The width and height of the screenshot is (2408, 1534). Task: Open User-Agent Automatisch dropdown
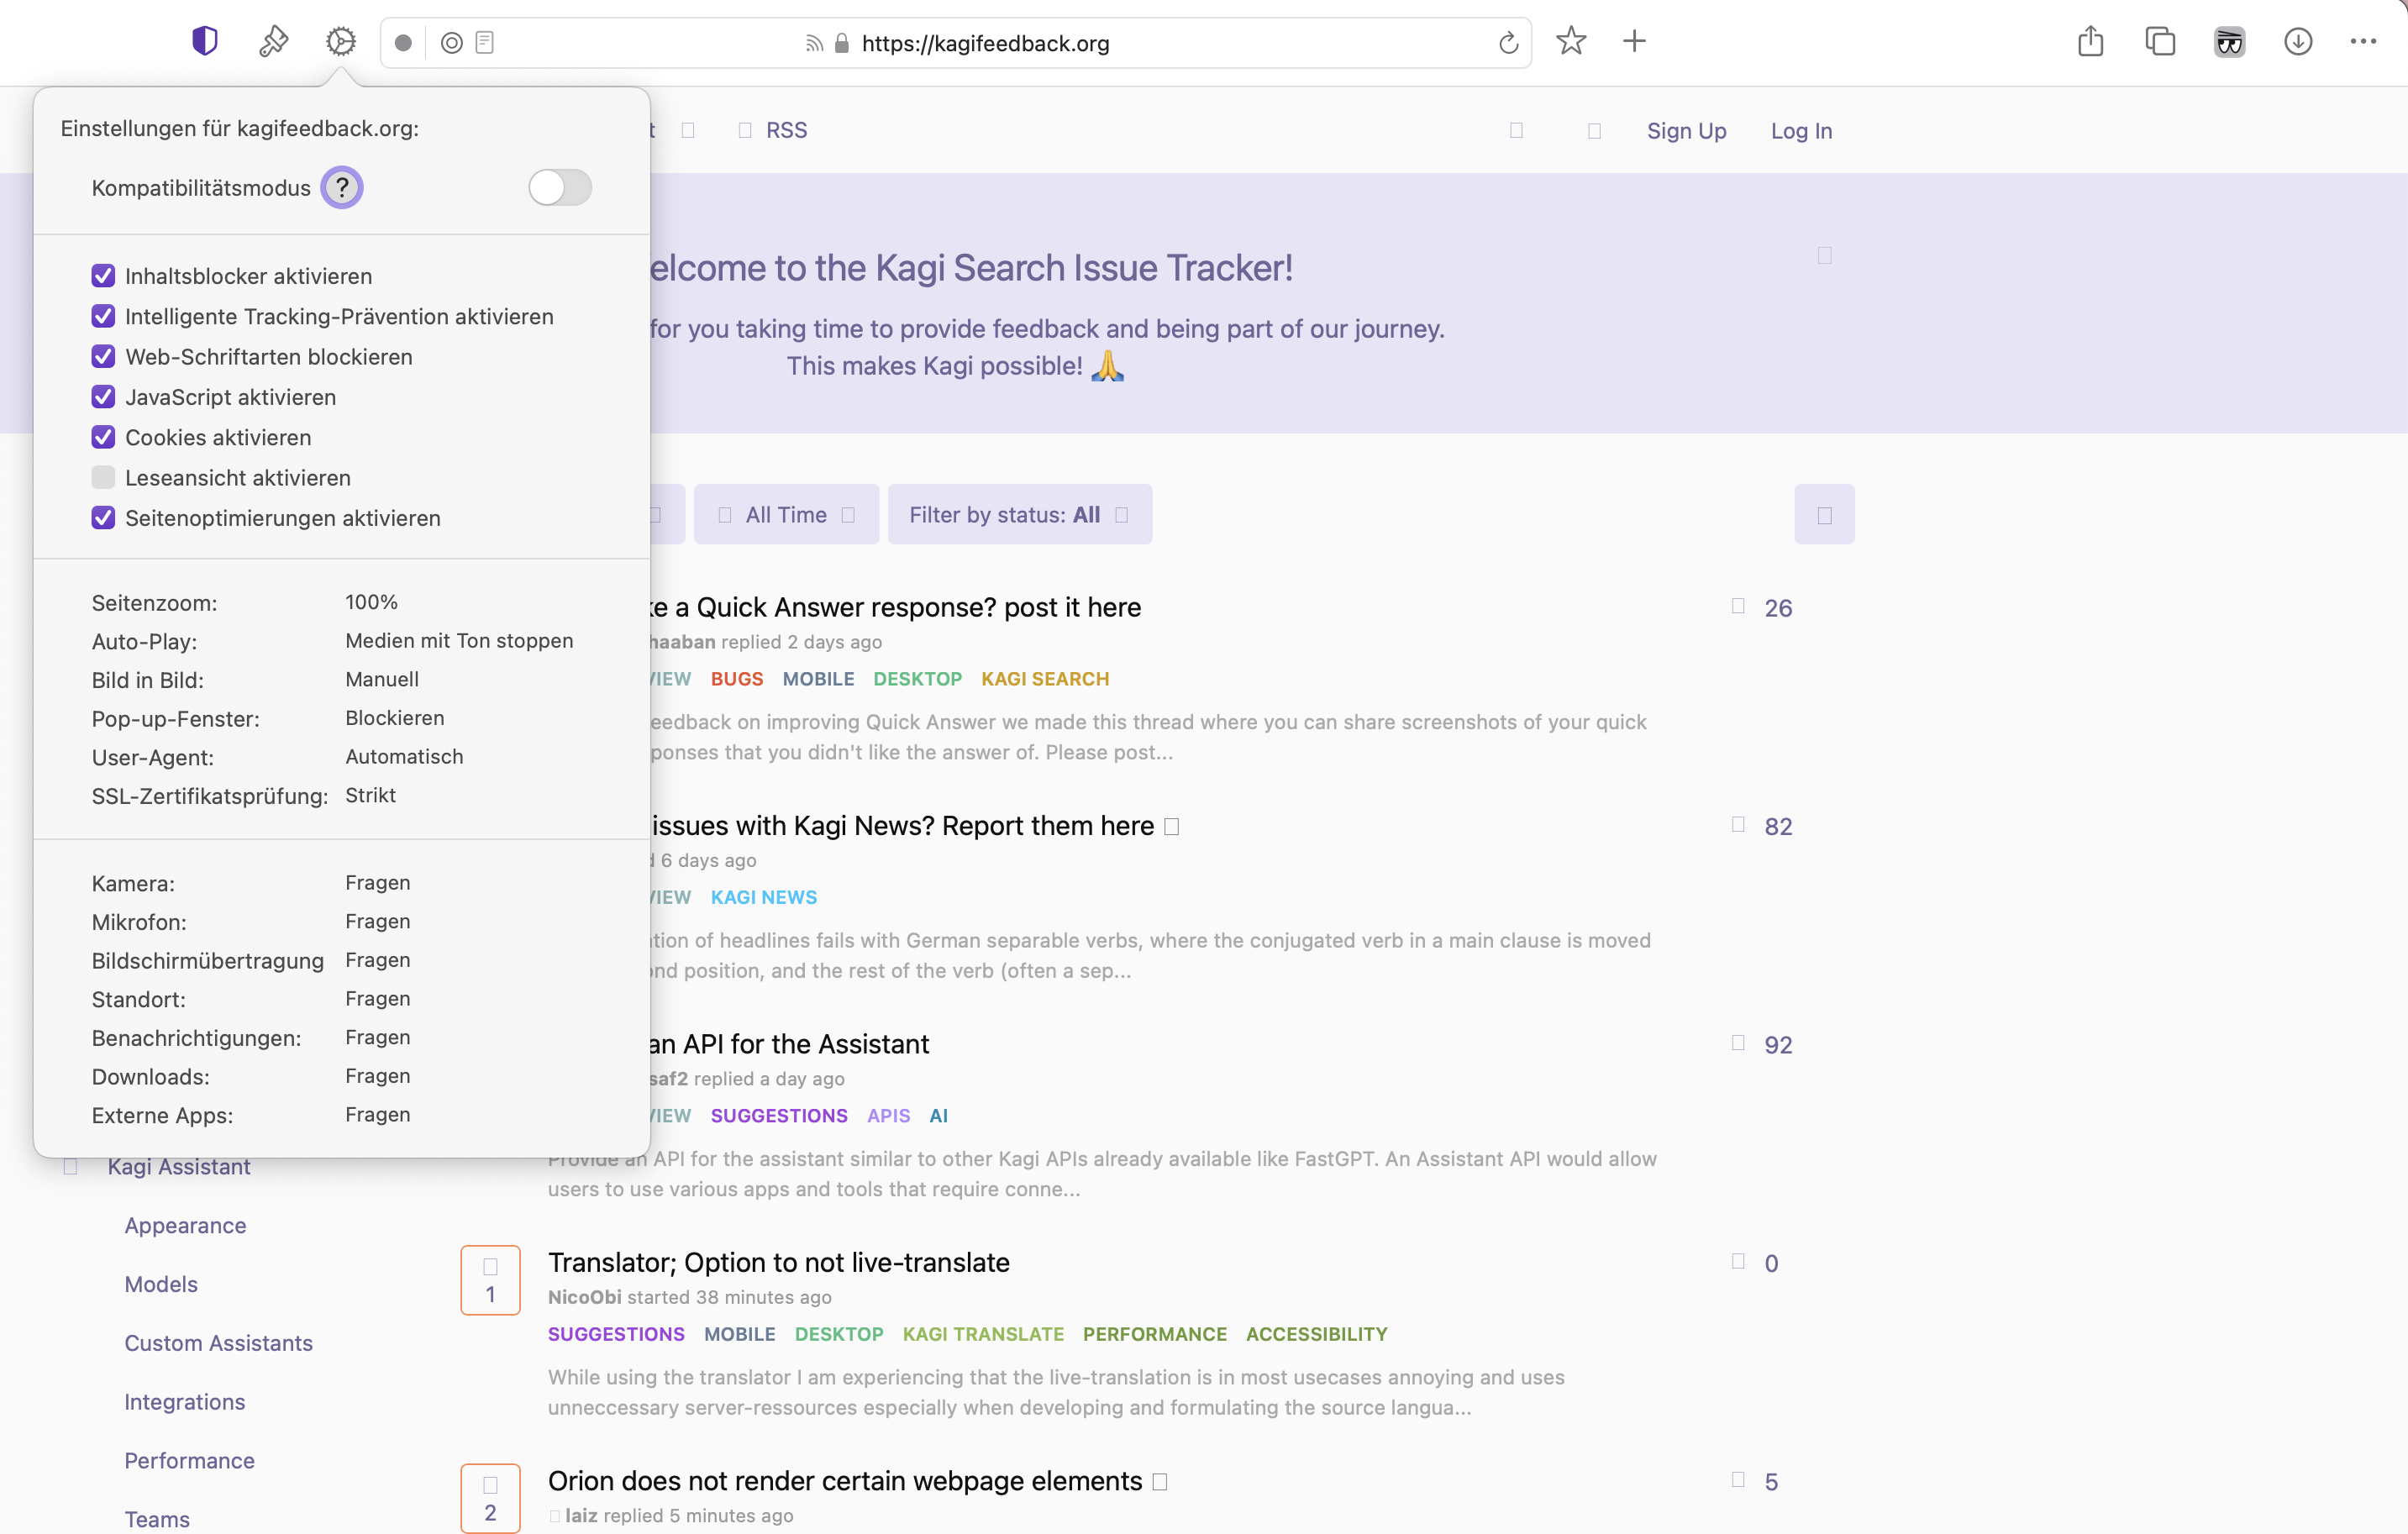[x=404, y=757]
